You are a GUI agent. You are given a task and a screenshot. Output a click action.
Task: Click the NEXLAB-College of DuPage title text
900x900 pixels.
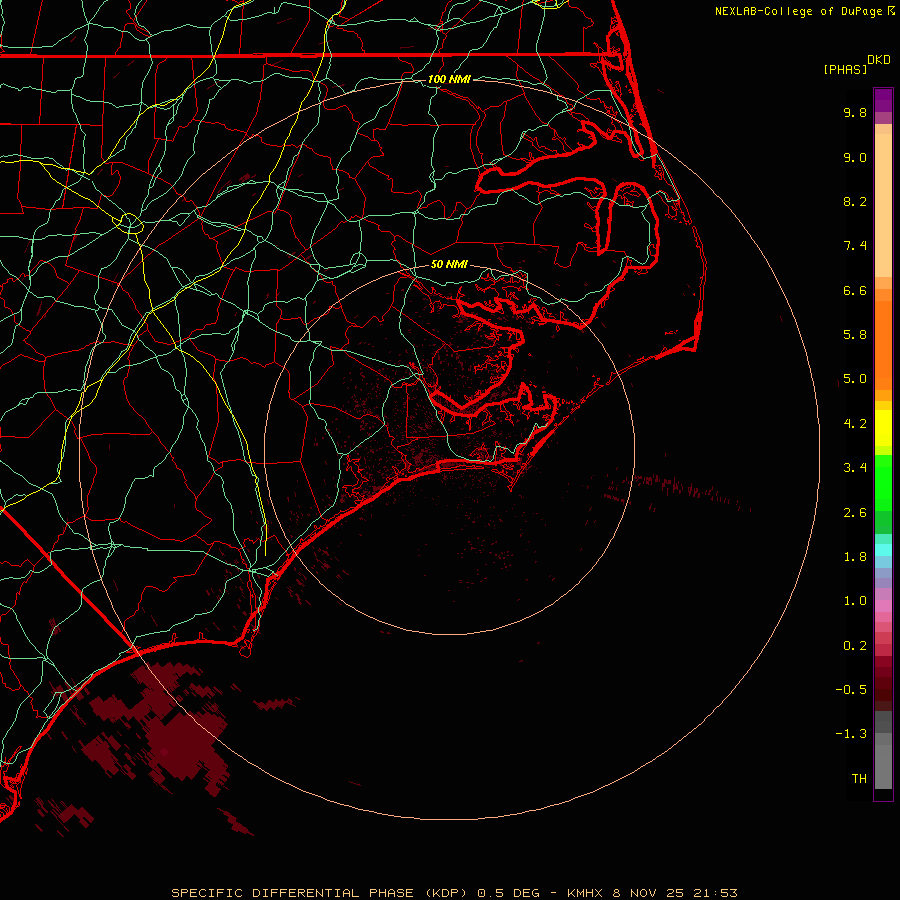pos(798,11)
